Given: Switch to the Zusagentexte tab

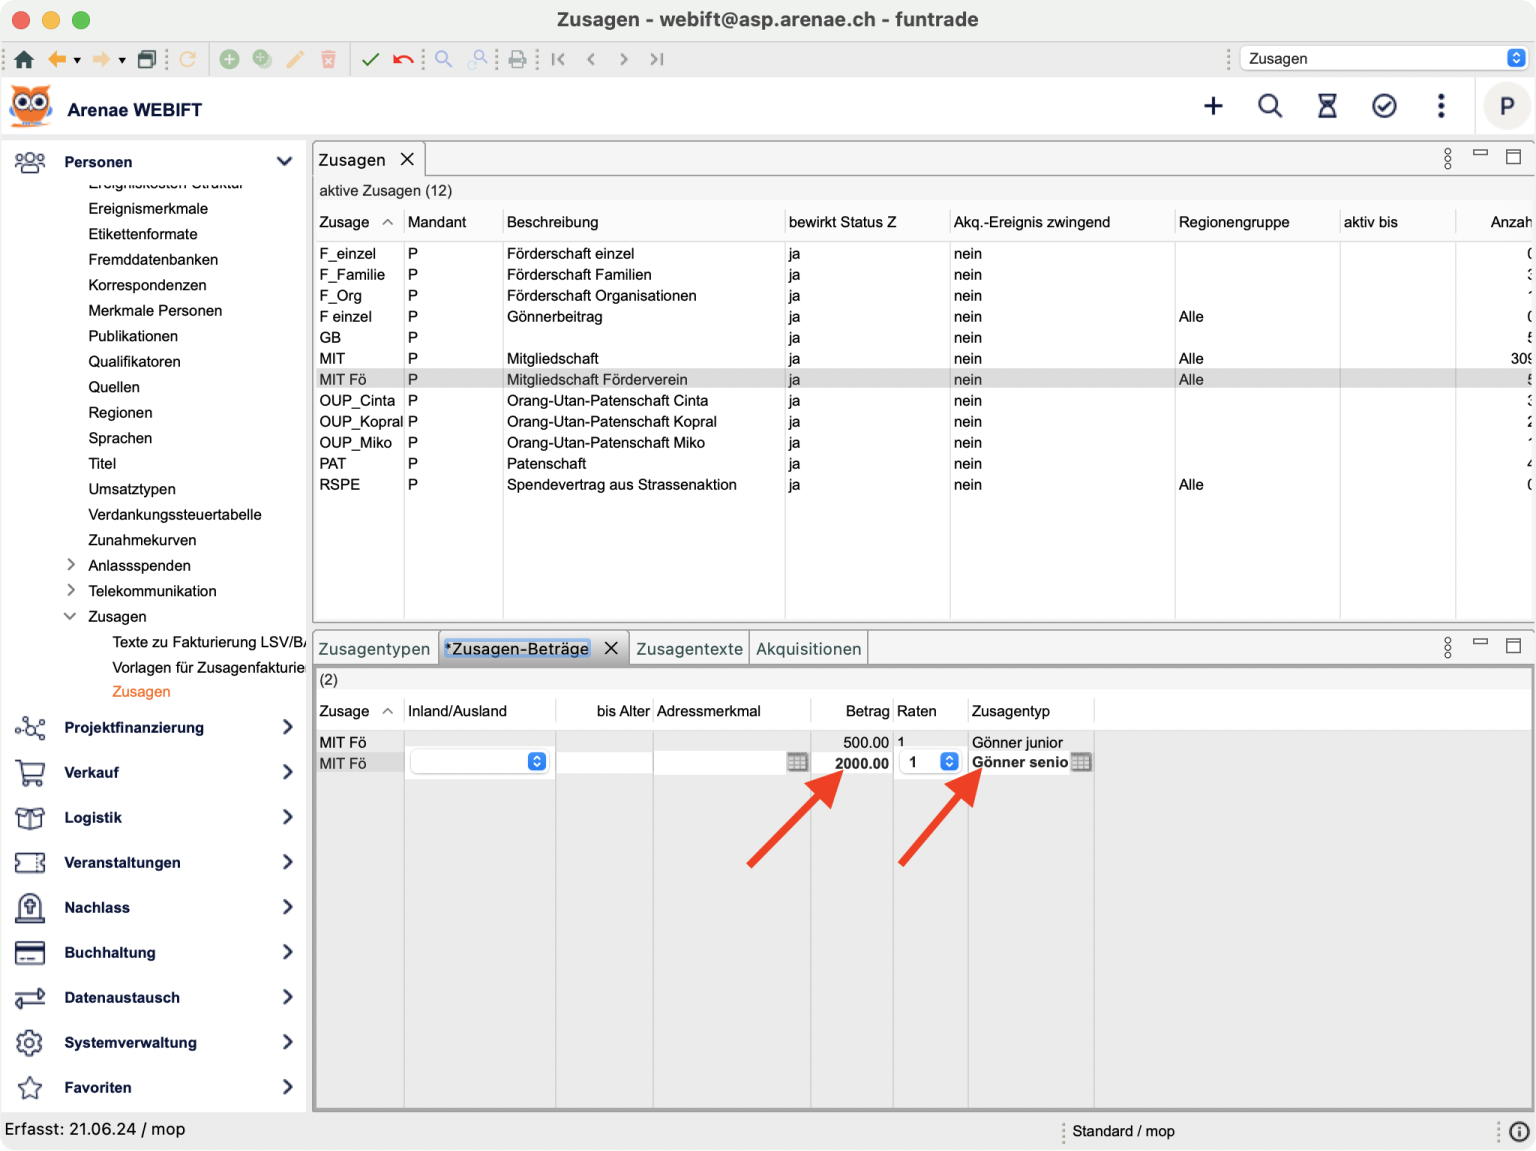Looking at the screenshot, I should coord(689,649).
